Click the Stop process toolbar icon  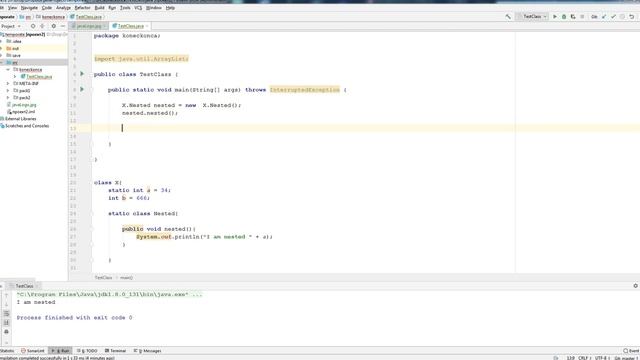click(582, 17)
